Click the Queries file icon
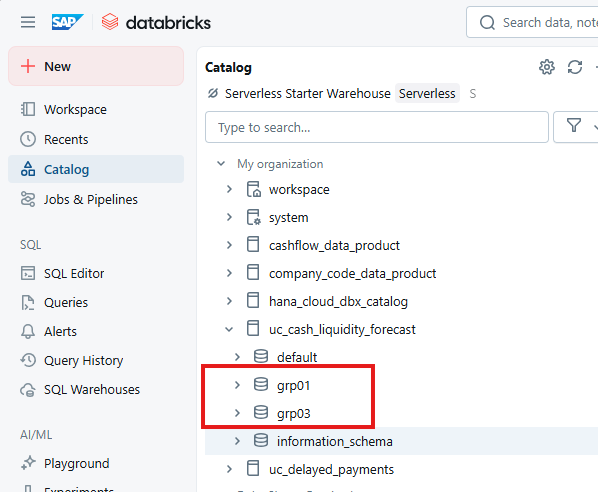This screenshot has height=492, width=598. tap(28, 302)
